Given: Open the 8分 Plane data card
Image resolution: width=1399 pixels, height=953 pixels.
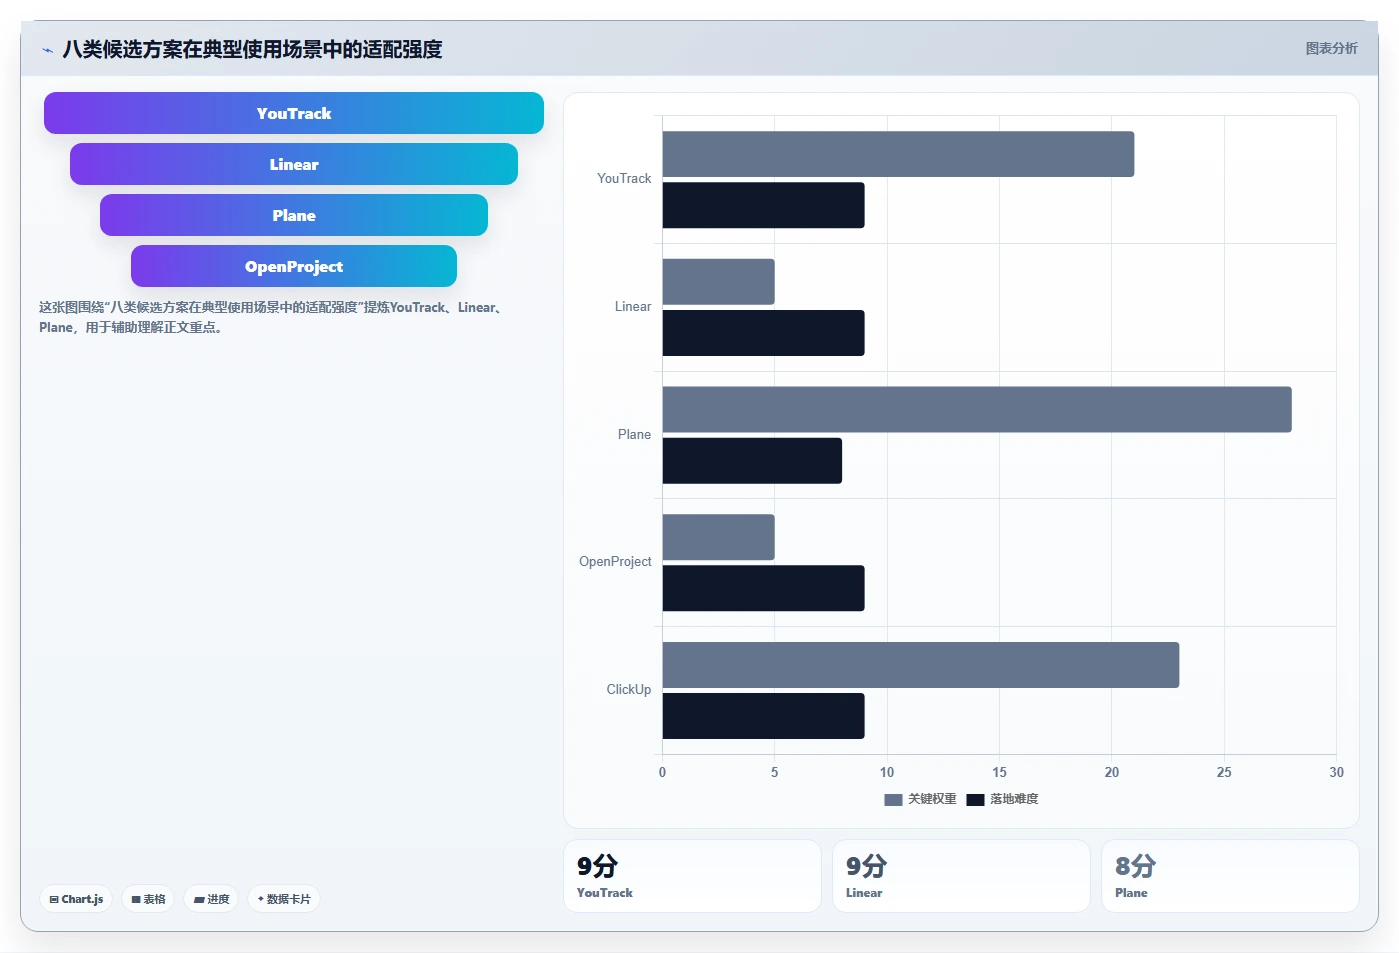Looking at the screenshot, I should pos(1230,876).
